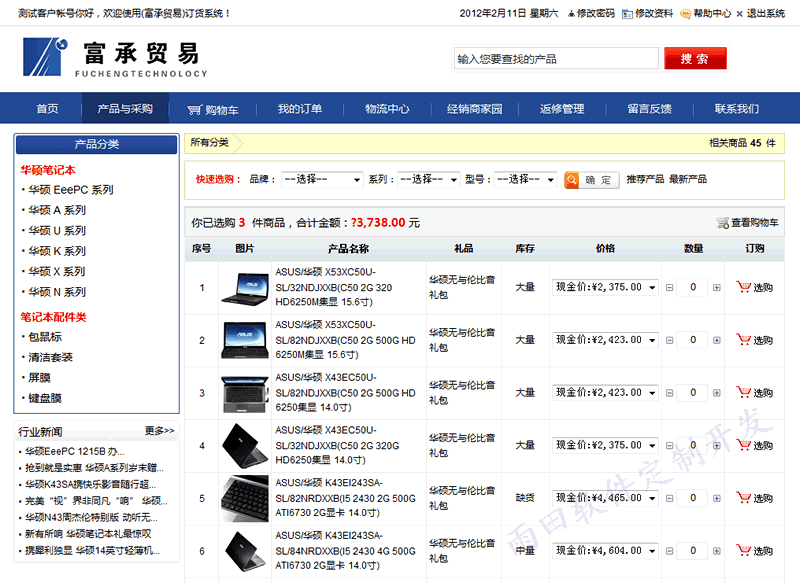Click the red cart icon in row 1

click(x=743, y=287)
